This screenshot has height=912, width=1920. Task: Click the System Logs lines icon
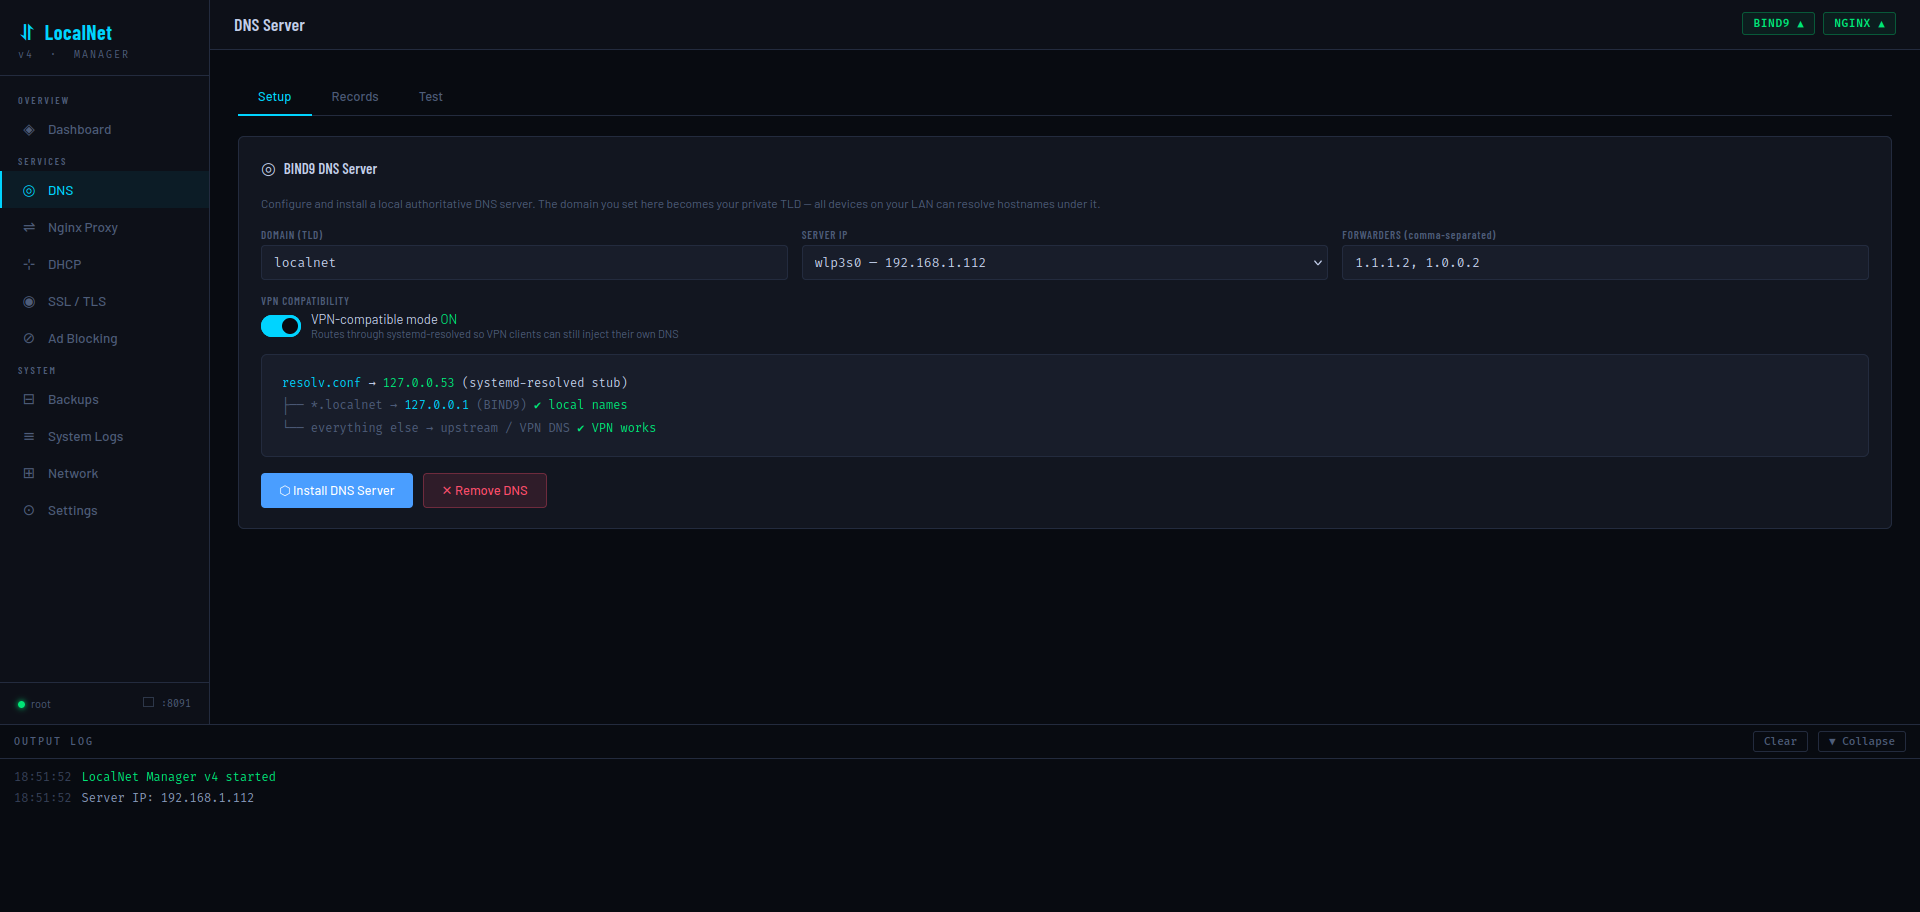pos(29,437)
